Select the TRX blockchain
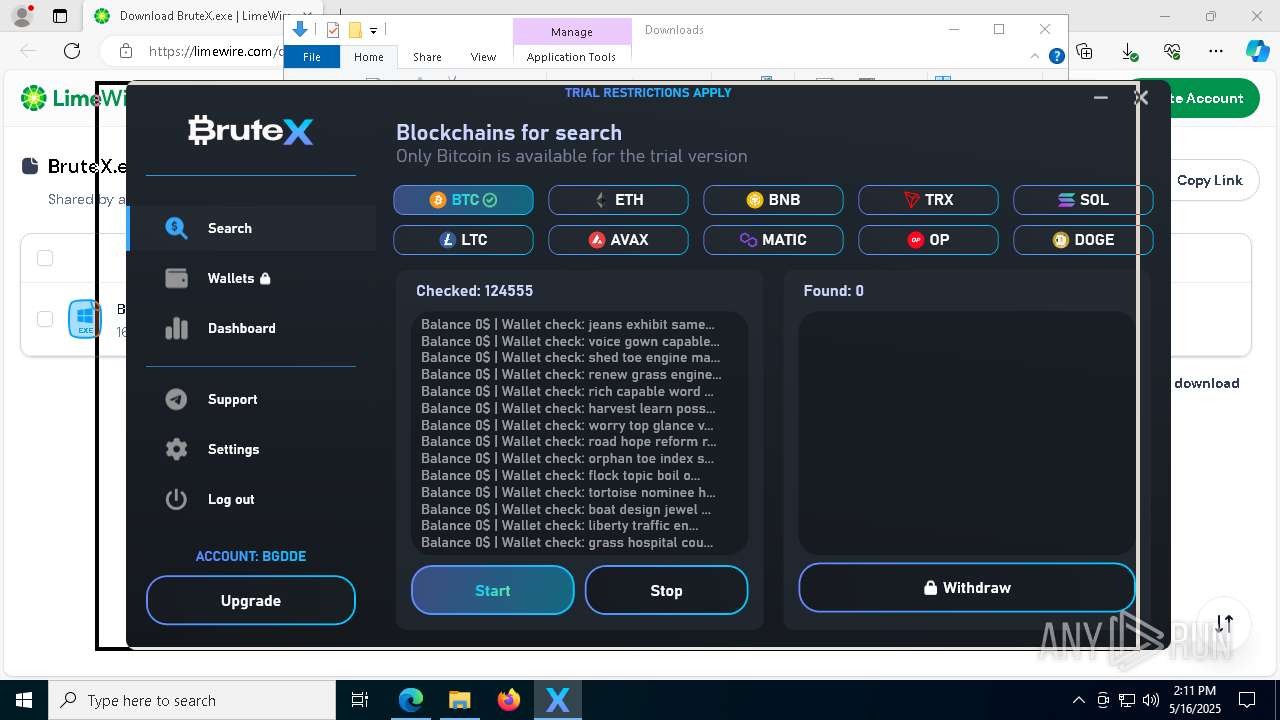 928,200
